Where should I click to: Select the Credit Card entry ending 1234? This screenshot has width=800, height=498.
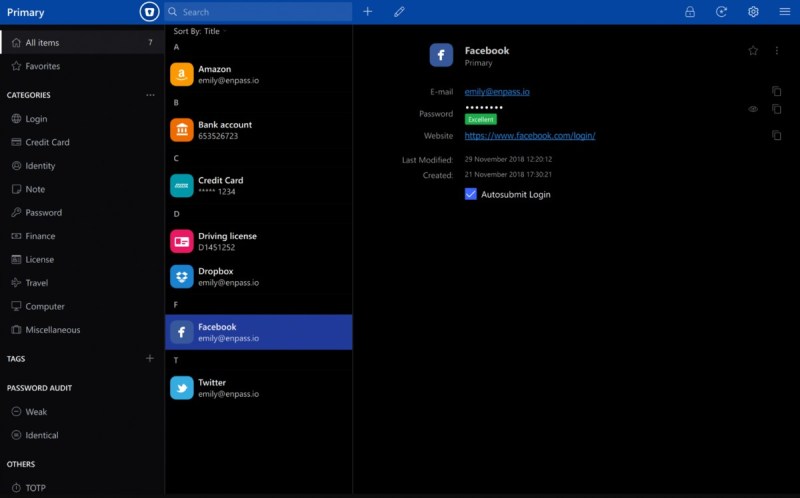tap(258, 186)
